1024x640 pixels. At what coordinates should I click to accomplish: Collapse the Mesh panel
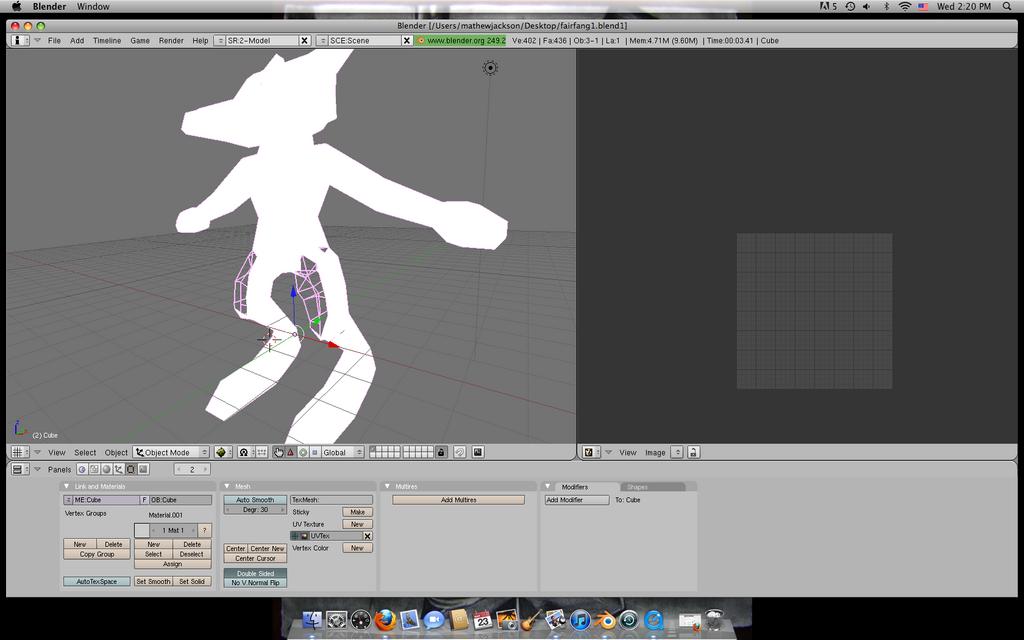227,487
